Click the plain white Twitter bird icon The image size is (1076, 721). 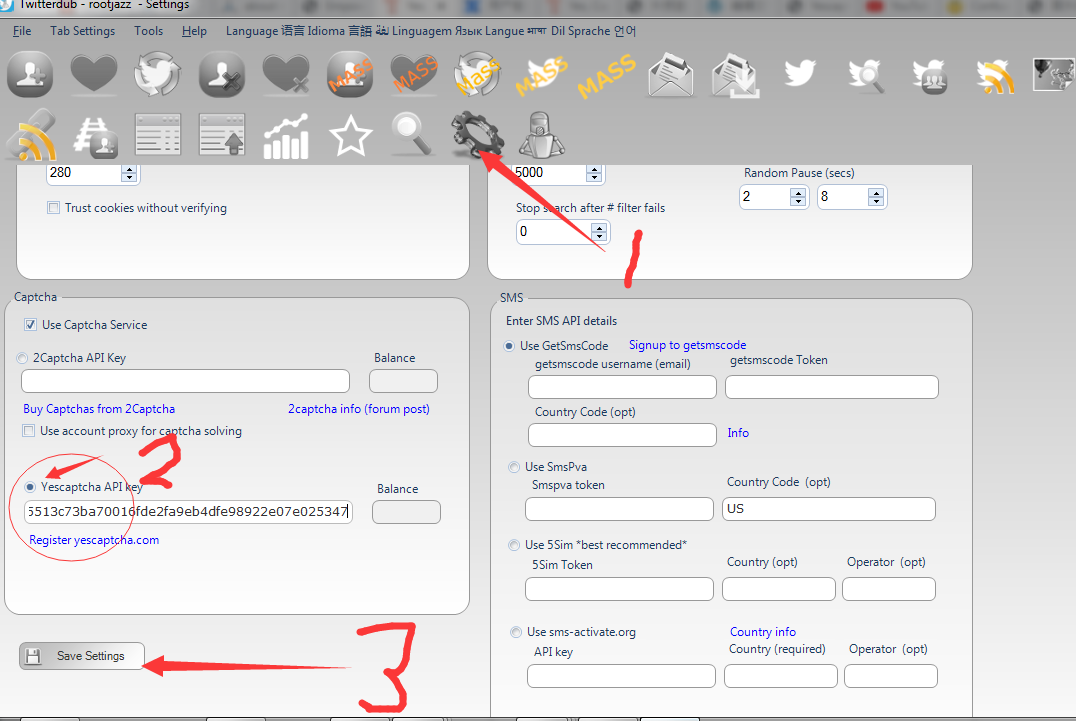coord(799,73)
